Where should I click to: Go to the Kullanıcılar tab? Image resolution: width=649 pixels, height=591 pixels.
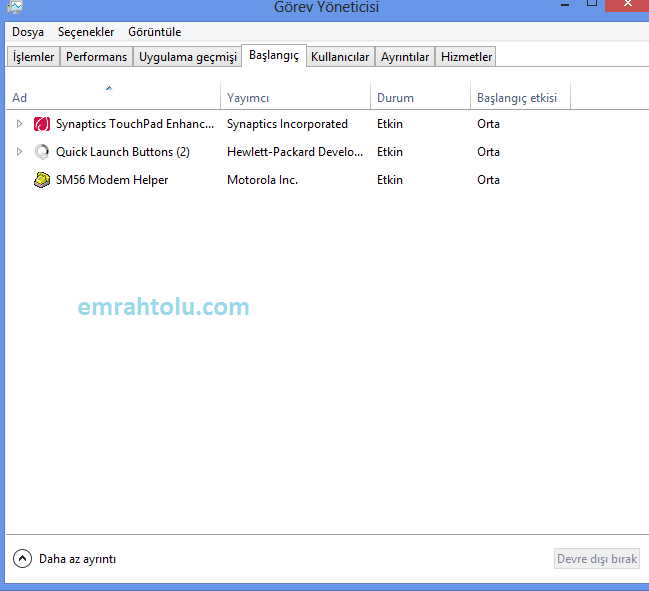tap(340, 57)
